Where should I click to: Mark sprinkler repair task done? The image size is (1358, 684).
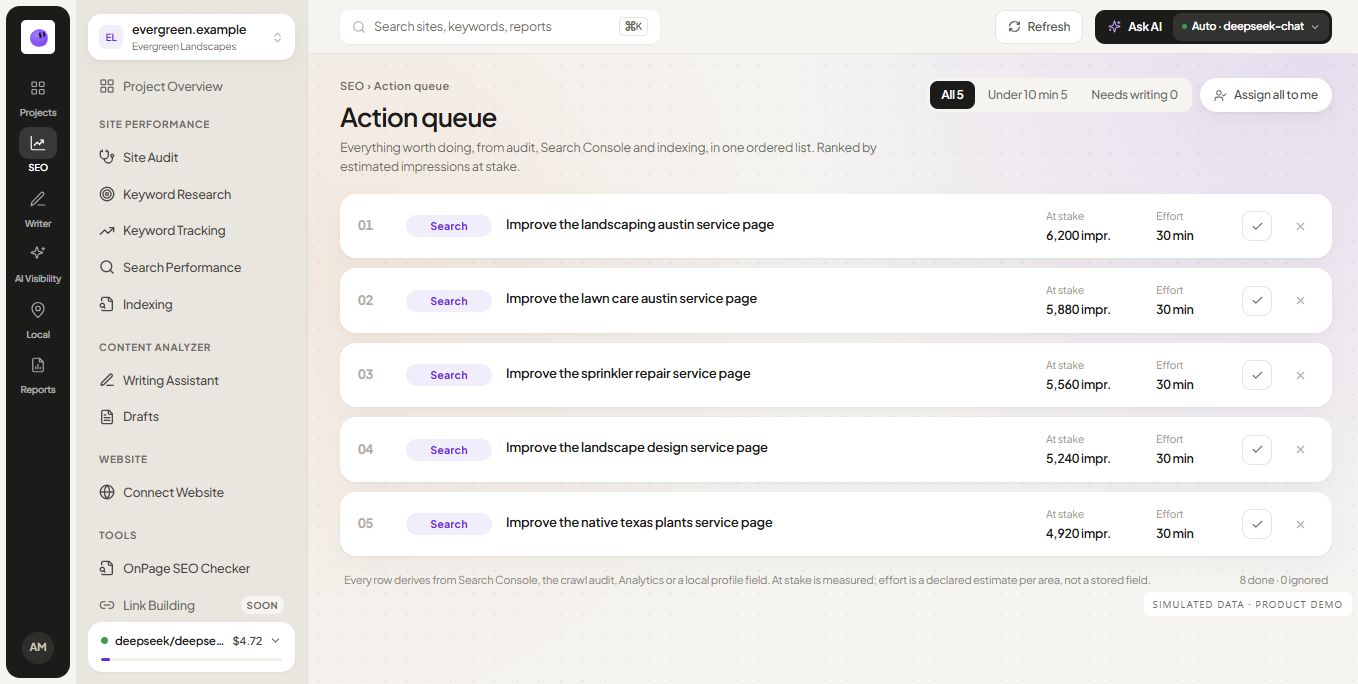(x=1257, y=375)
